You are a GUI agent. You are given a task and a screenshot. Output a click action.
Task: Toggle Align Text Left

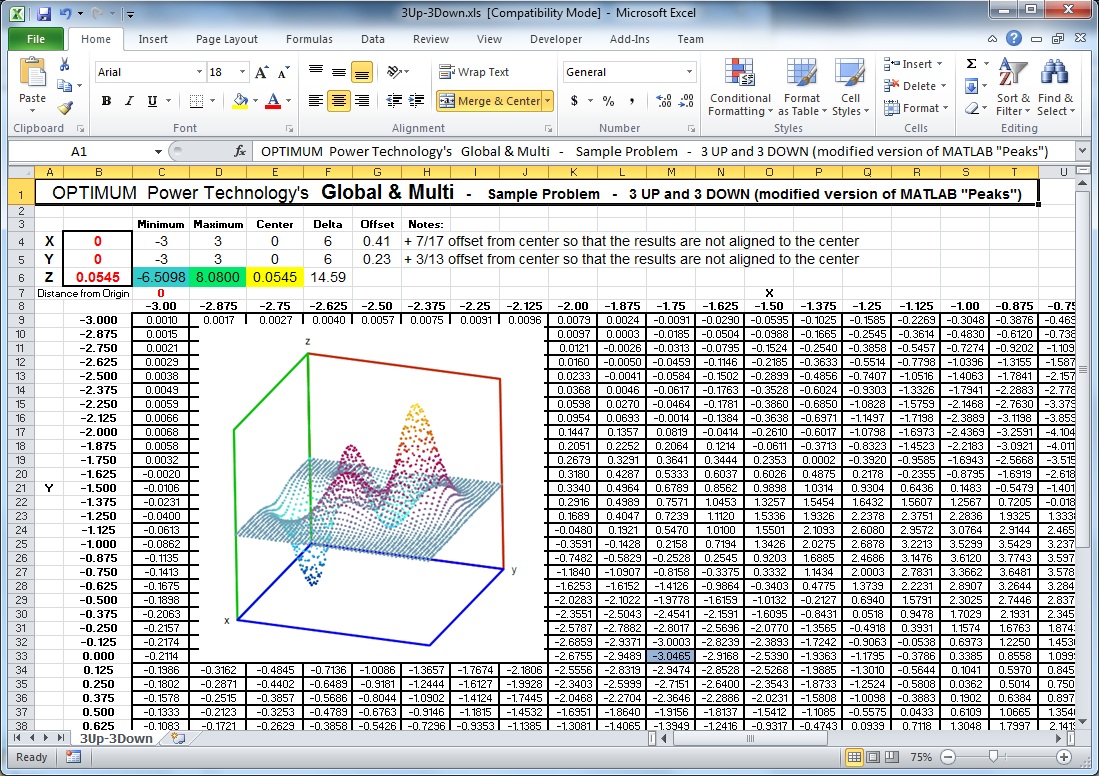316,101
